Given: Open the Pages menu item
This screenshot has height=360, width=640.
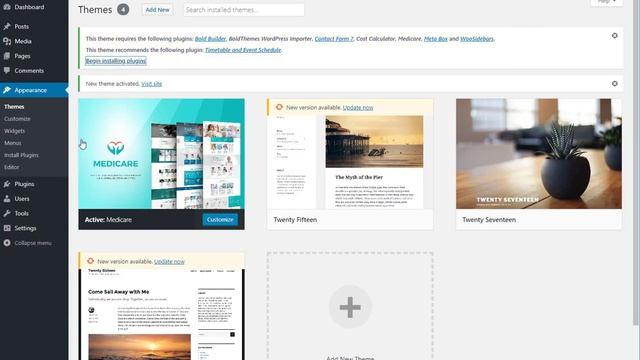Looking at the screenshot, I should coord(34,56).
